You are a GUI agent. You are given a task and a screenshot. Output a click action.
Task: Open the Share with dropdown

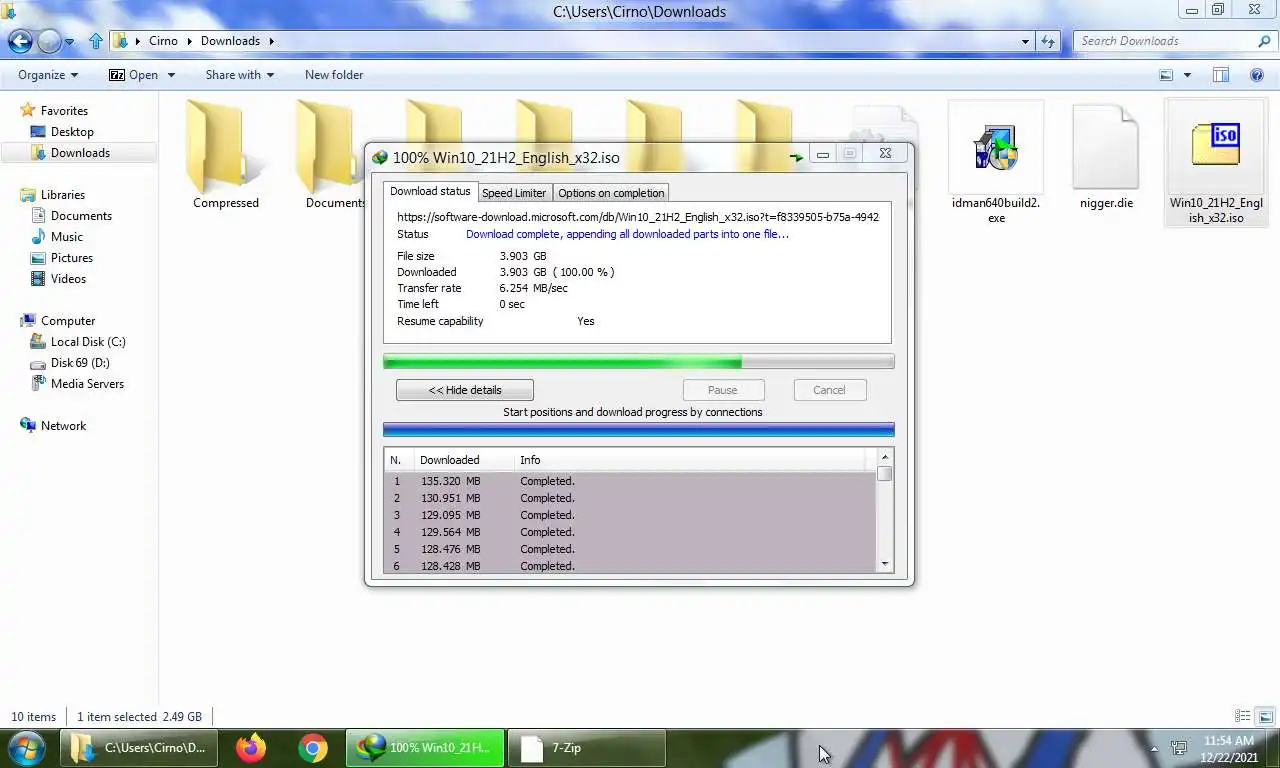coord(239,75)
